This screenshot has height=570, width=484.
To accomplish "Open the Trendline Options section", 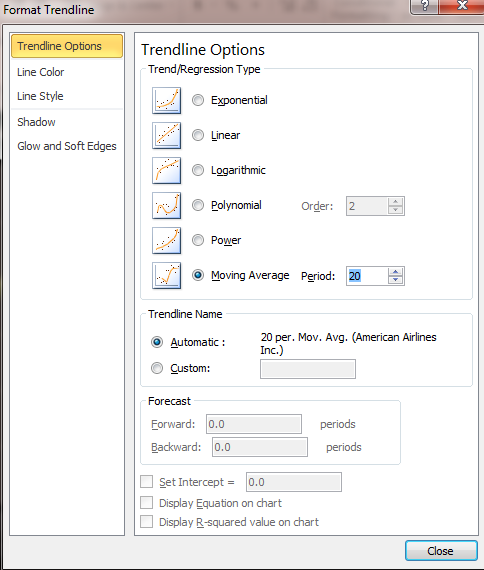I will pos(67,46).
